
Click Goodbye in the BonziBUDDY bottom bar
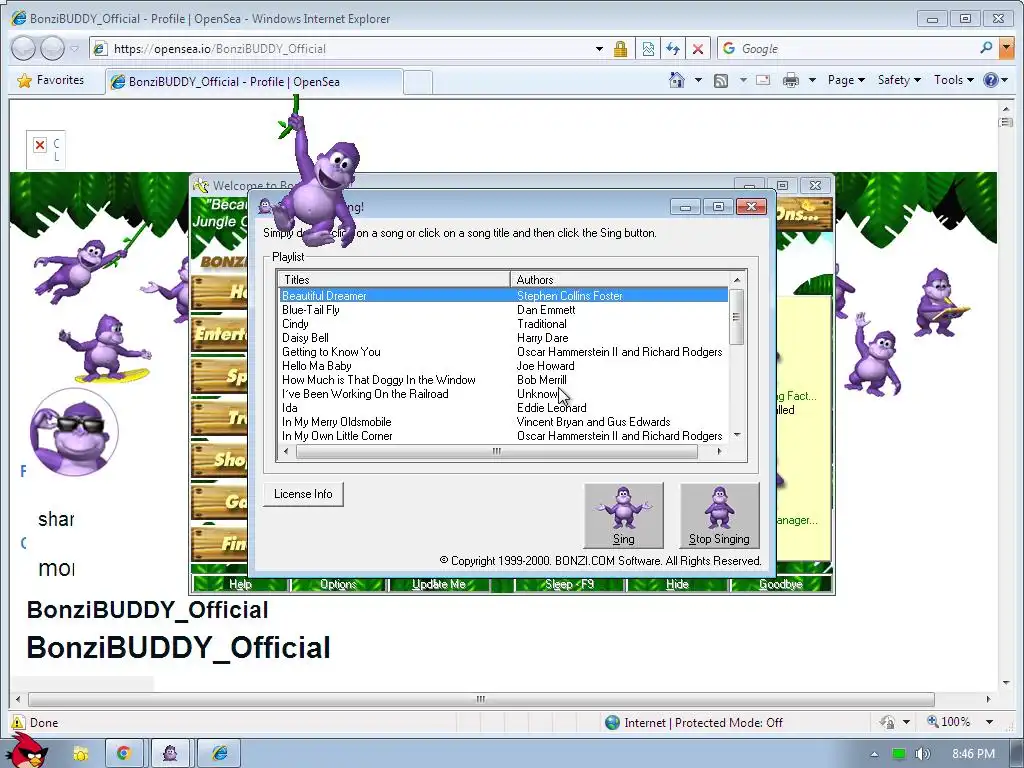[780, 584]
